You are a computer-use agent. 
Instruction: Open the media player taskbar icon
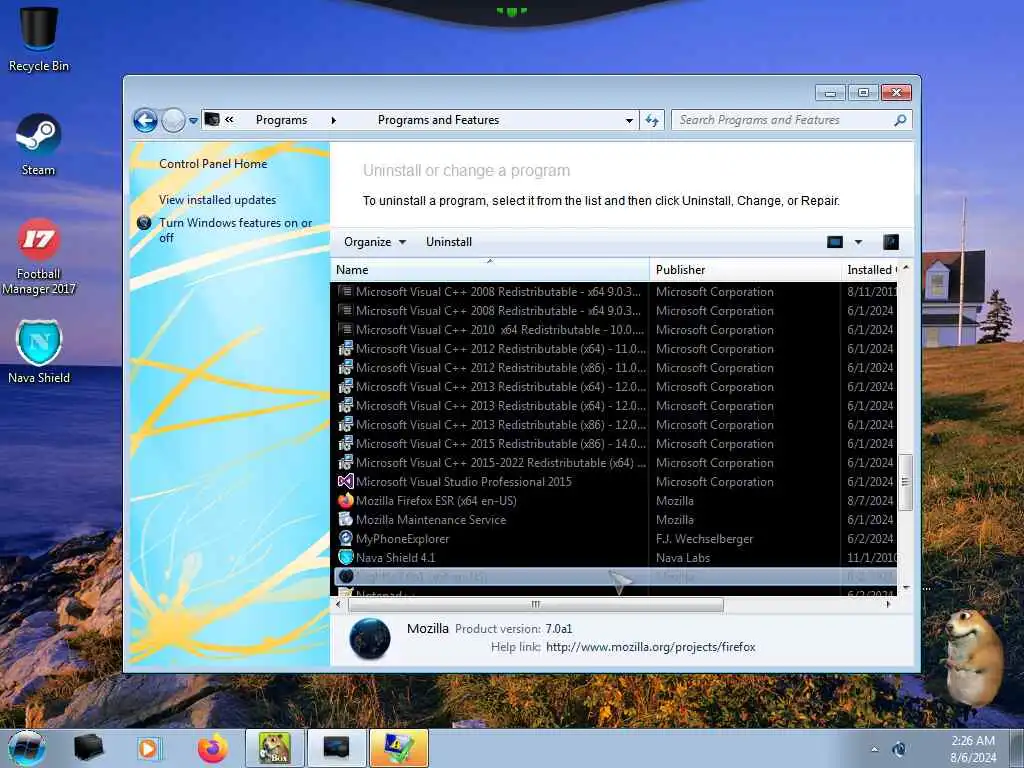(x=148, y=748)
